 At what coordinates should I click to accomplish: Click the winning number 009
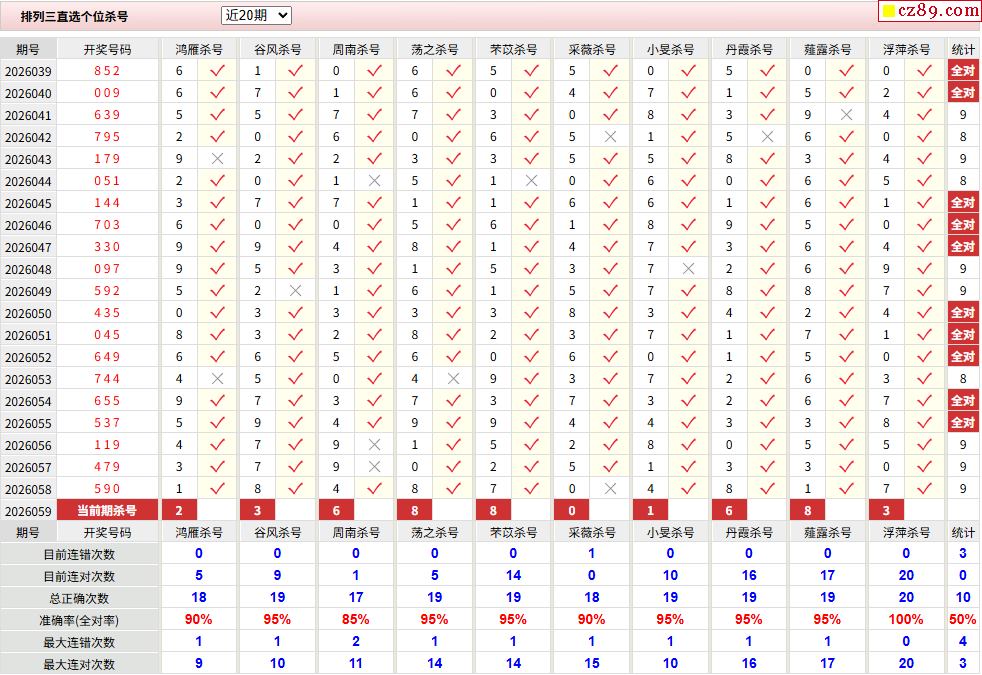107,93
